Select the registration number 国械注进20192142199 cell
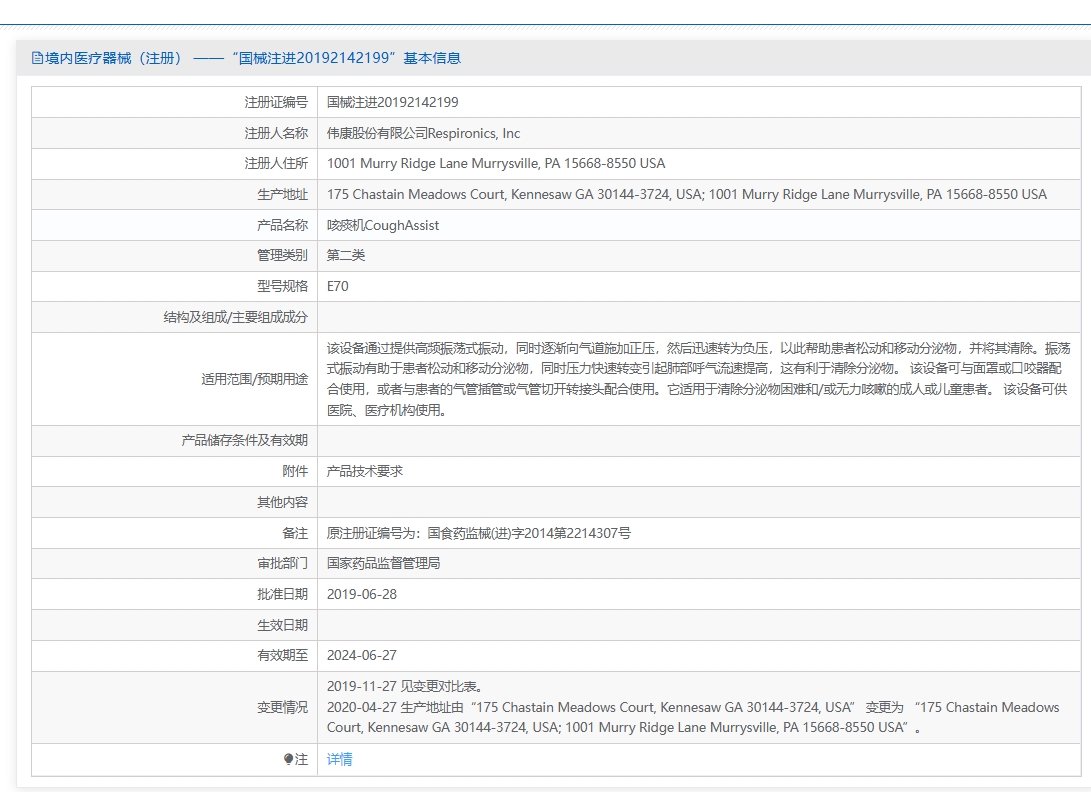1091x792 pixels. pos(392,102)
